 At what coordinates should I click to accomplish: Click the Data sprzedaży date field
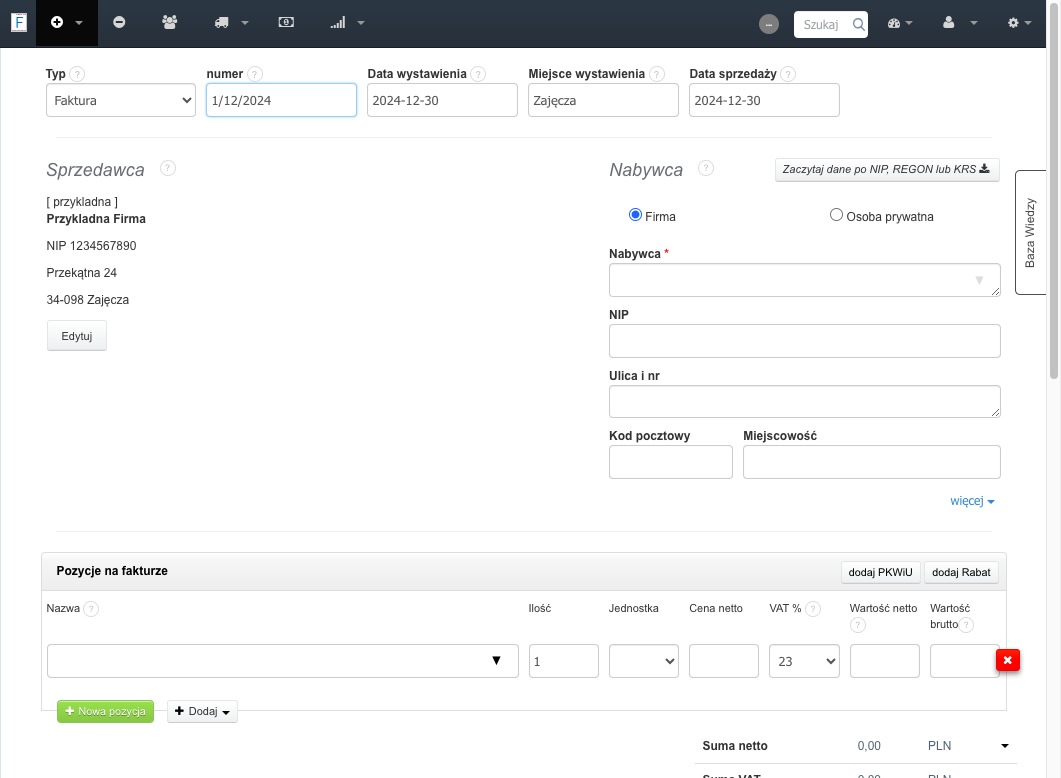coord(765,100)
